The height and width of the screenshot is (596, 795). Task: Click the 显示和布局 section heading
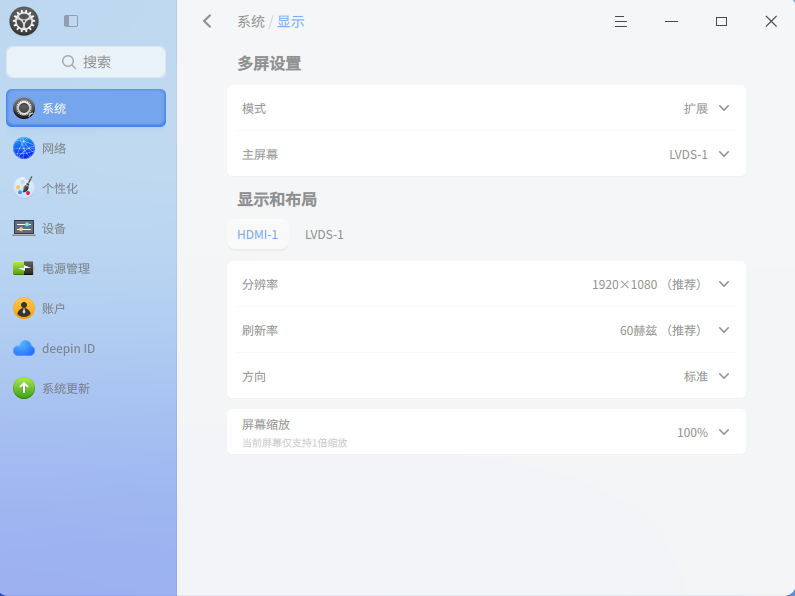[277, 200]
